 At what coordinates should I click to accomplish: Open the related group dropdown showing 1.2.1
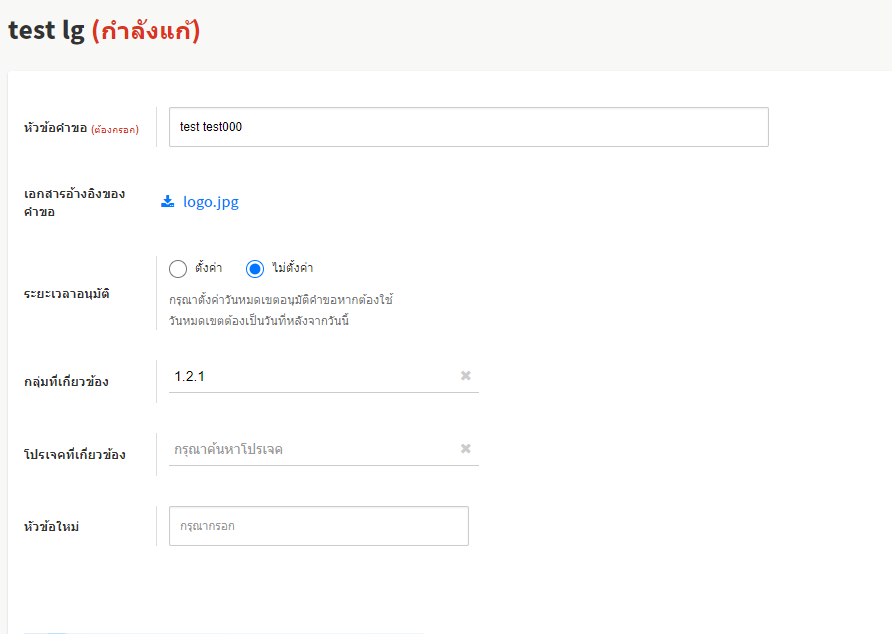coord(310,376)
